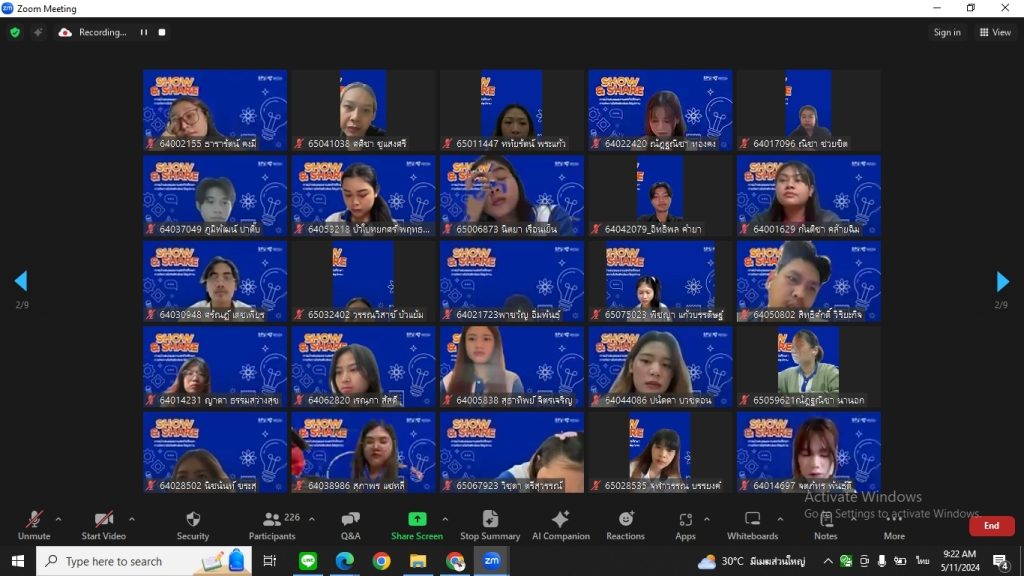Image resolution: width=1024 pixels, height=576 pixels.
Task: Open the Notes tool
Action: pos(825,526)
